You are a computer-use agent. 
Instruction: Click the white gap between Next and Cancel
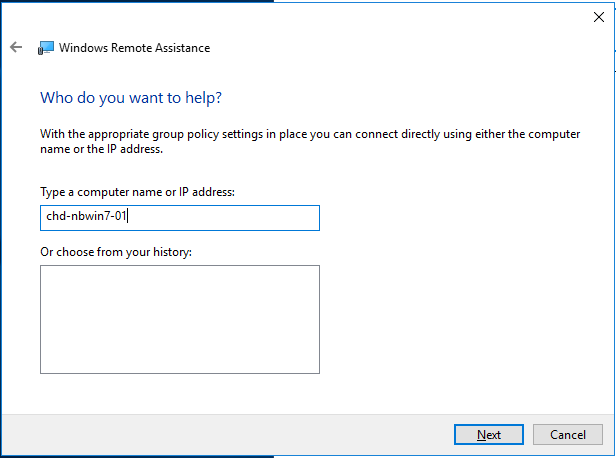[x=528, y=434]
